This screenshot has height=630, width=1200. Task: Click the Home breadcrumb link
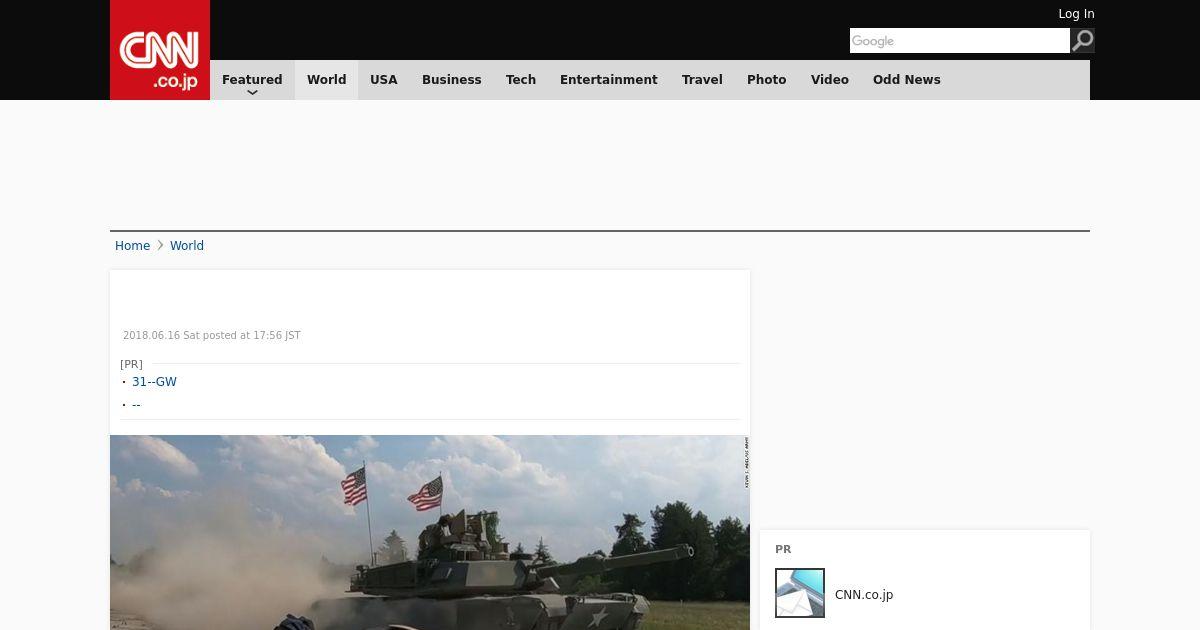coord(132,246)
